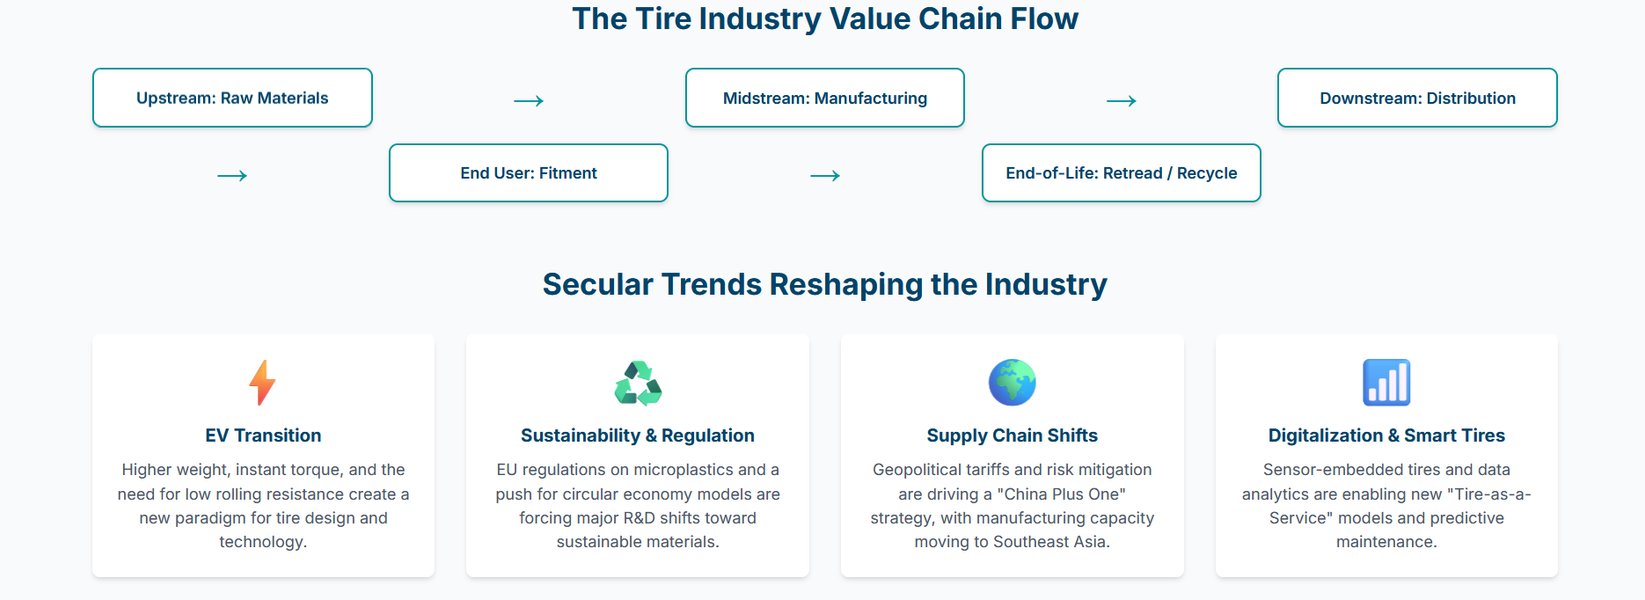Select the Upstream: Raw Materials box
Image resolution: width=1645 pixels, height=600 pixels.
(x=232, y=98)
